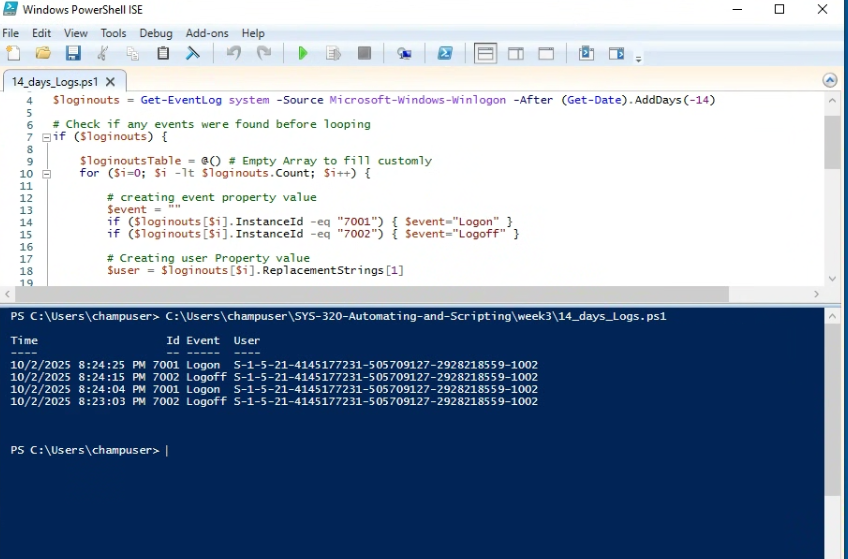The height and width of the screenshot is (559, 848).
Task: Save the script with the floppy icon
Action: coord(73,53)
